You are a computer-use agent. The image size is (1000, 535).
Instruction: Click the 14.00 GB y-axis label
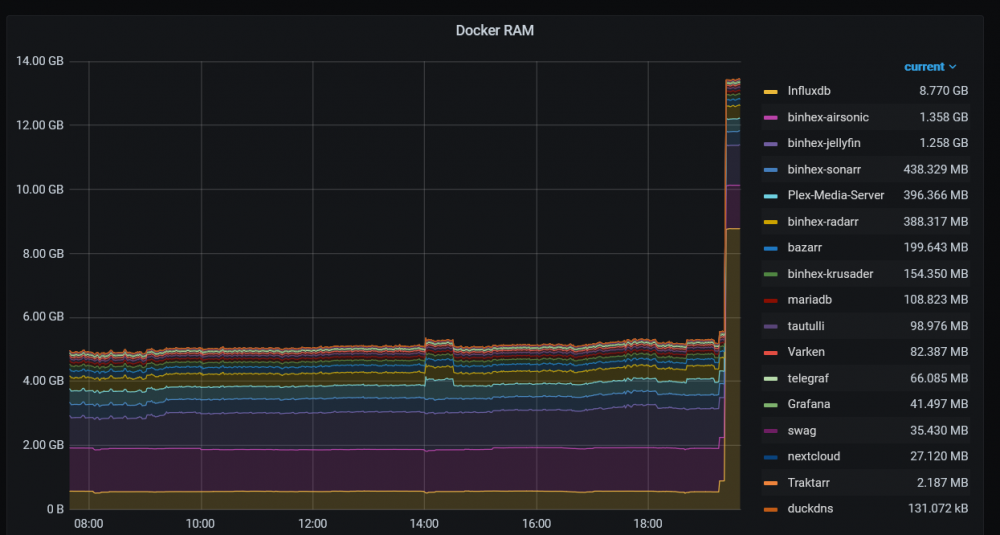40,61
